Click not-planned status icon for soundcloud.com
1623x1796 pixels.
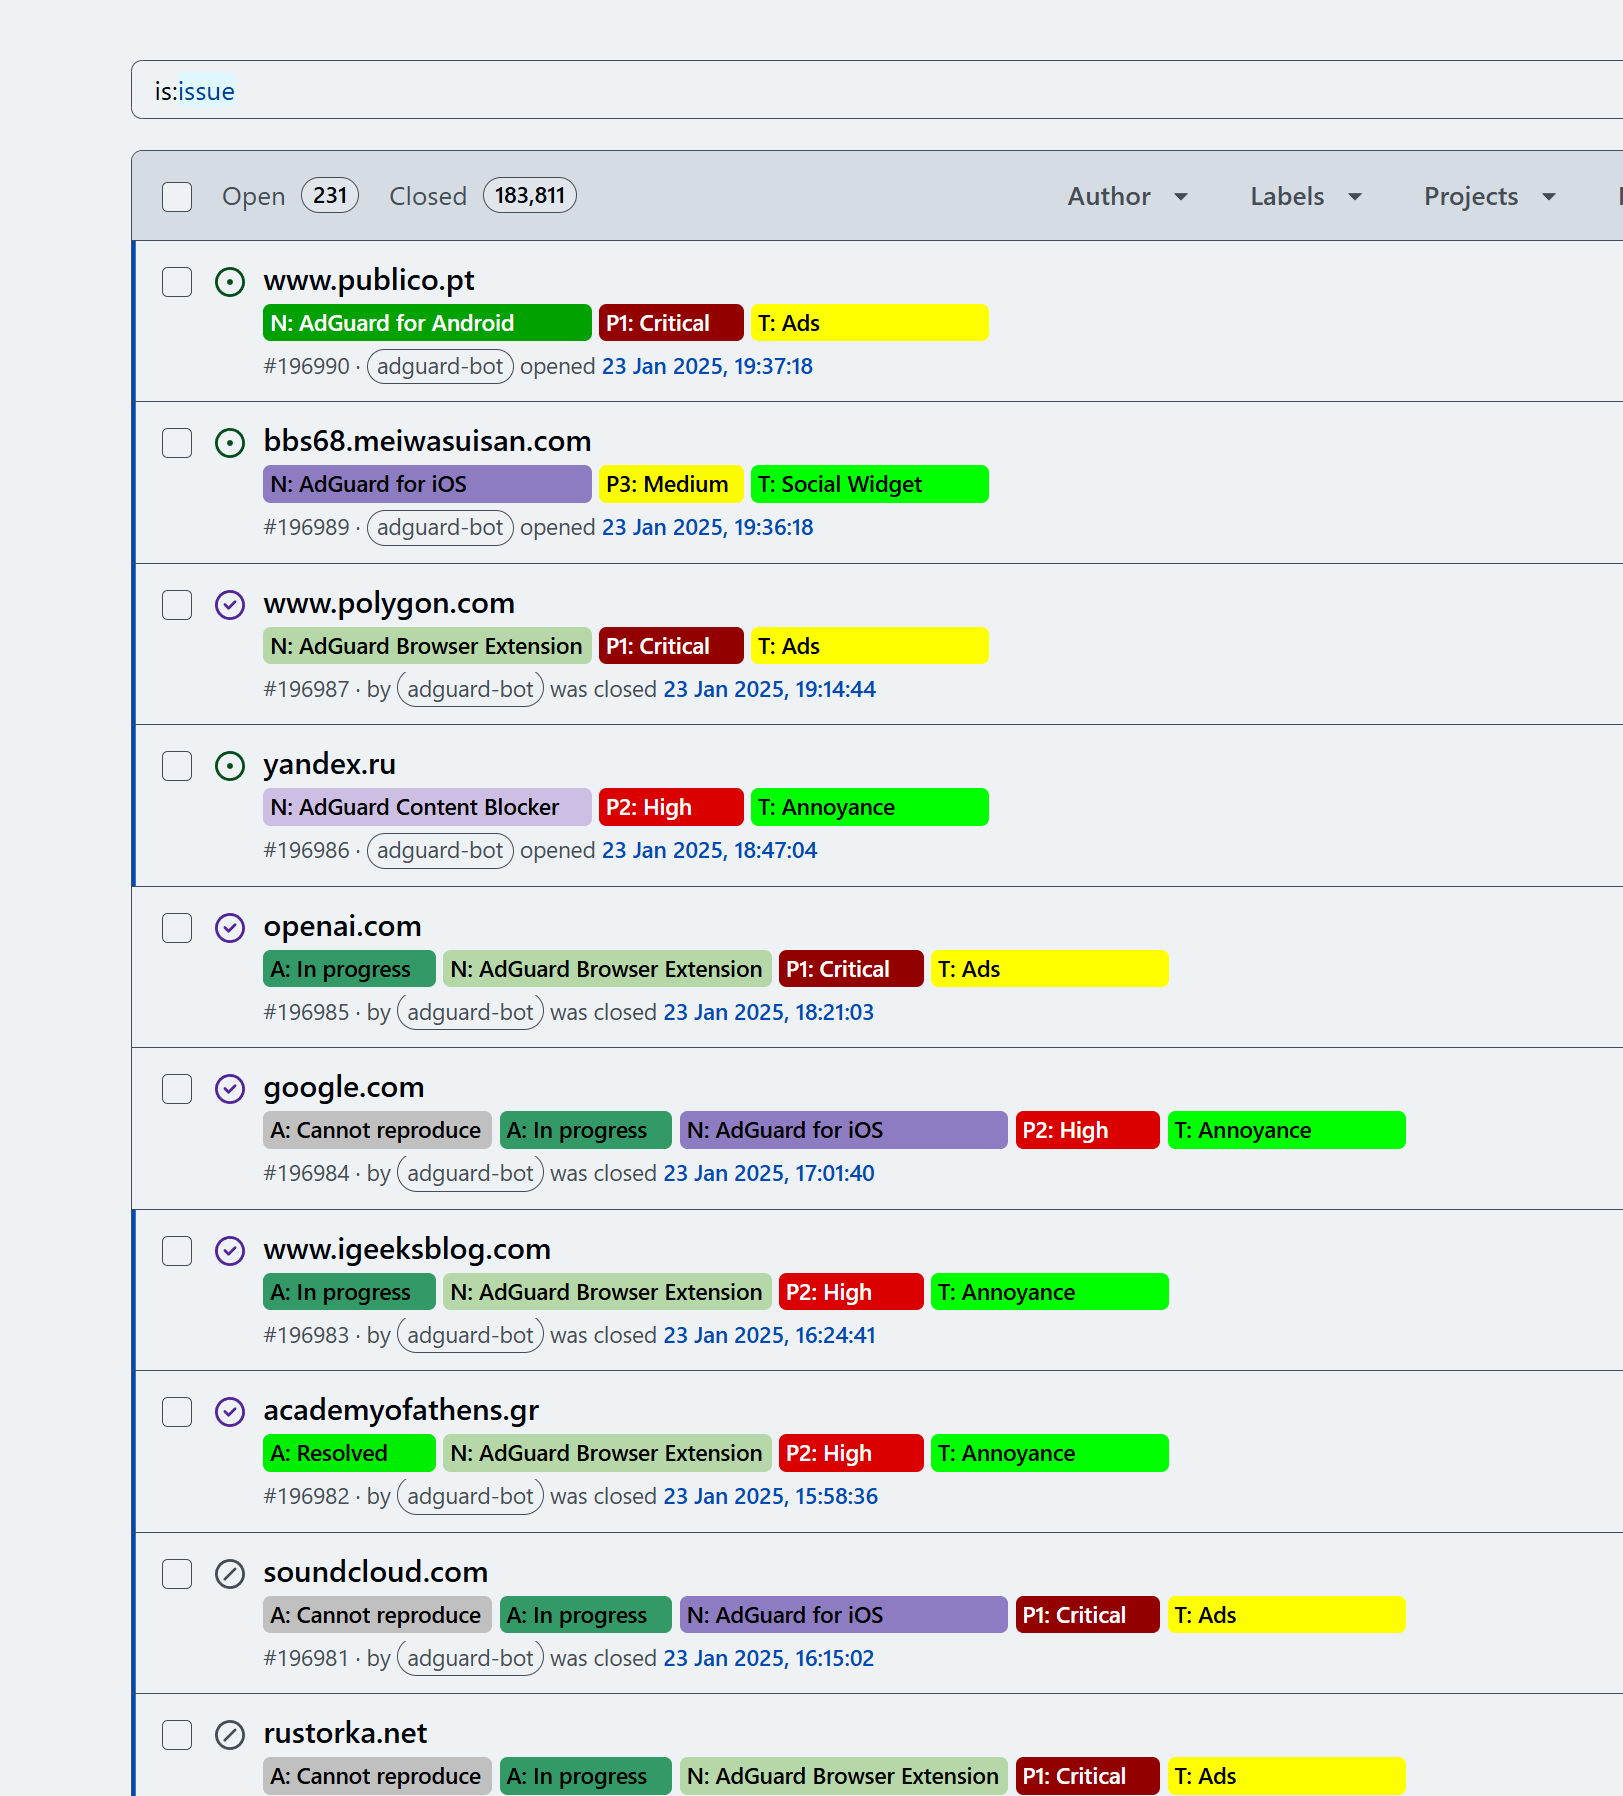(x=230, y=1574)
